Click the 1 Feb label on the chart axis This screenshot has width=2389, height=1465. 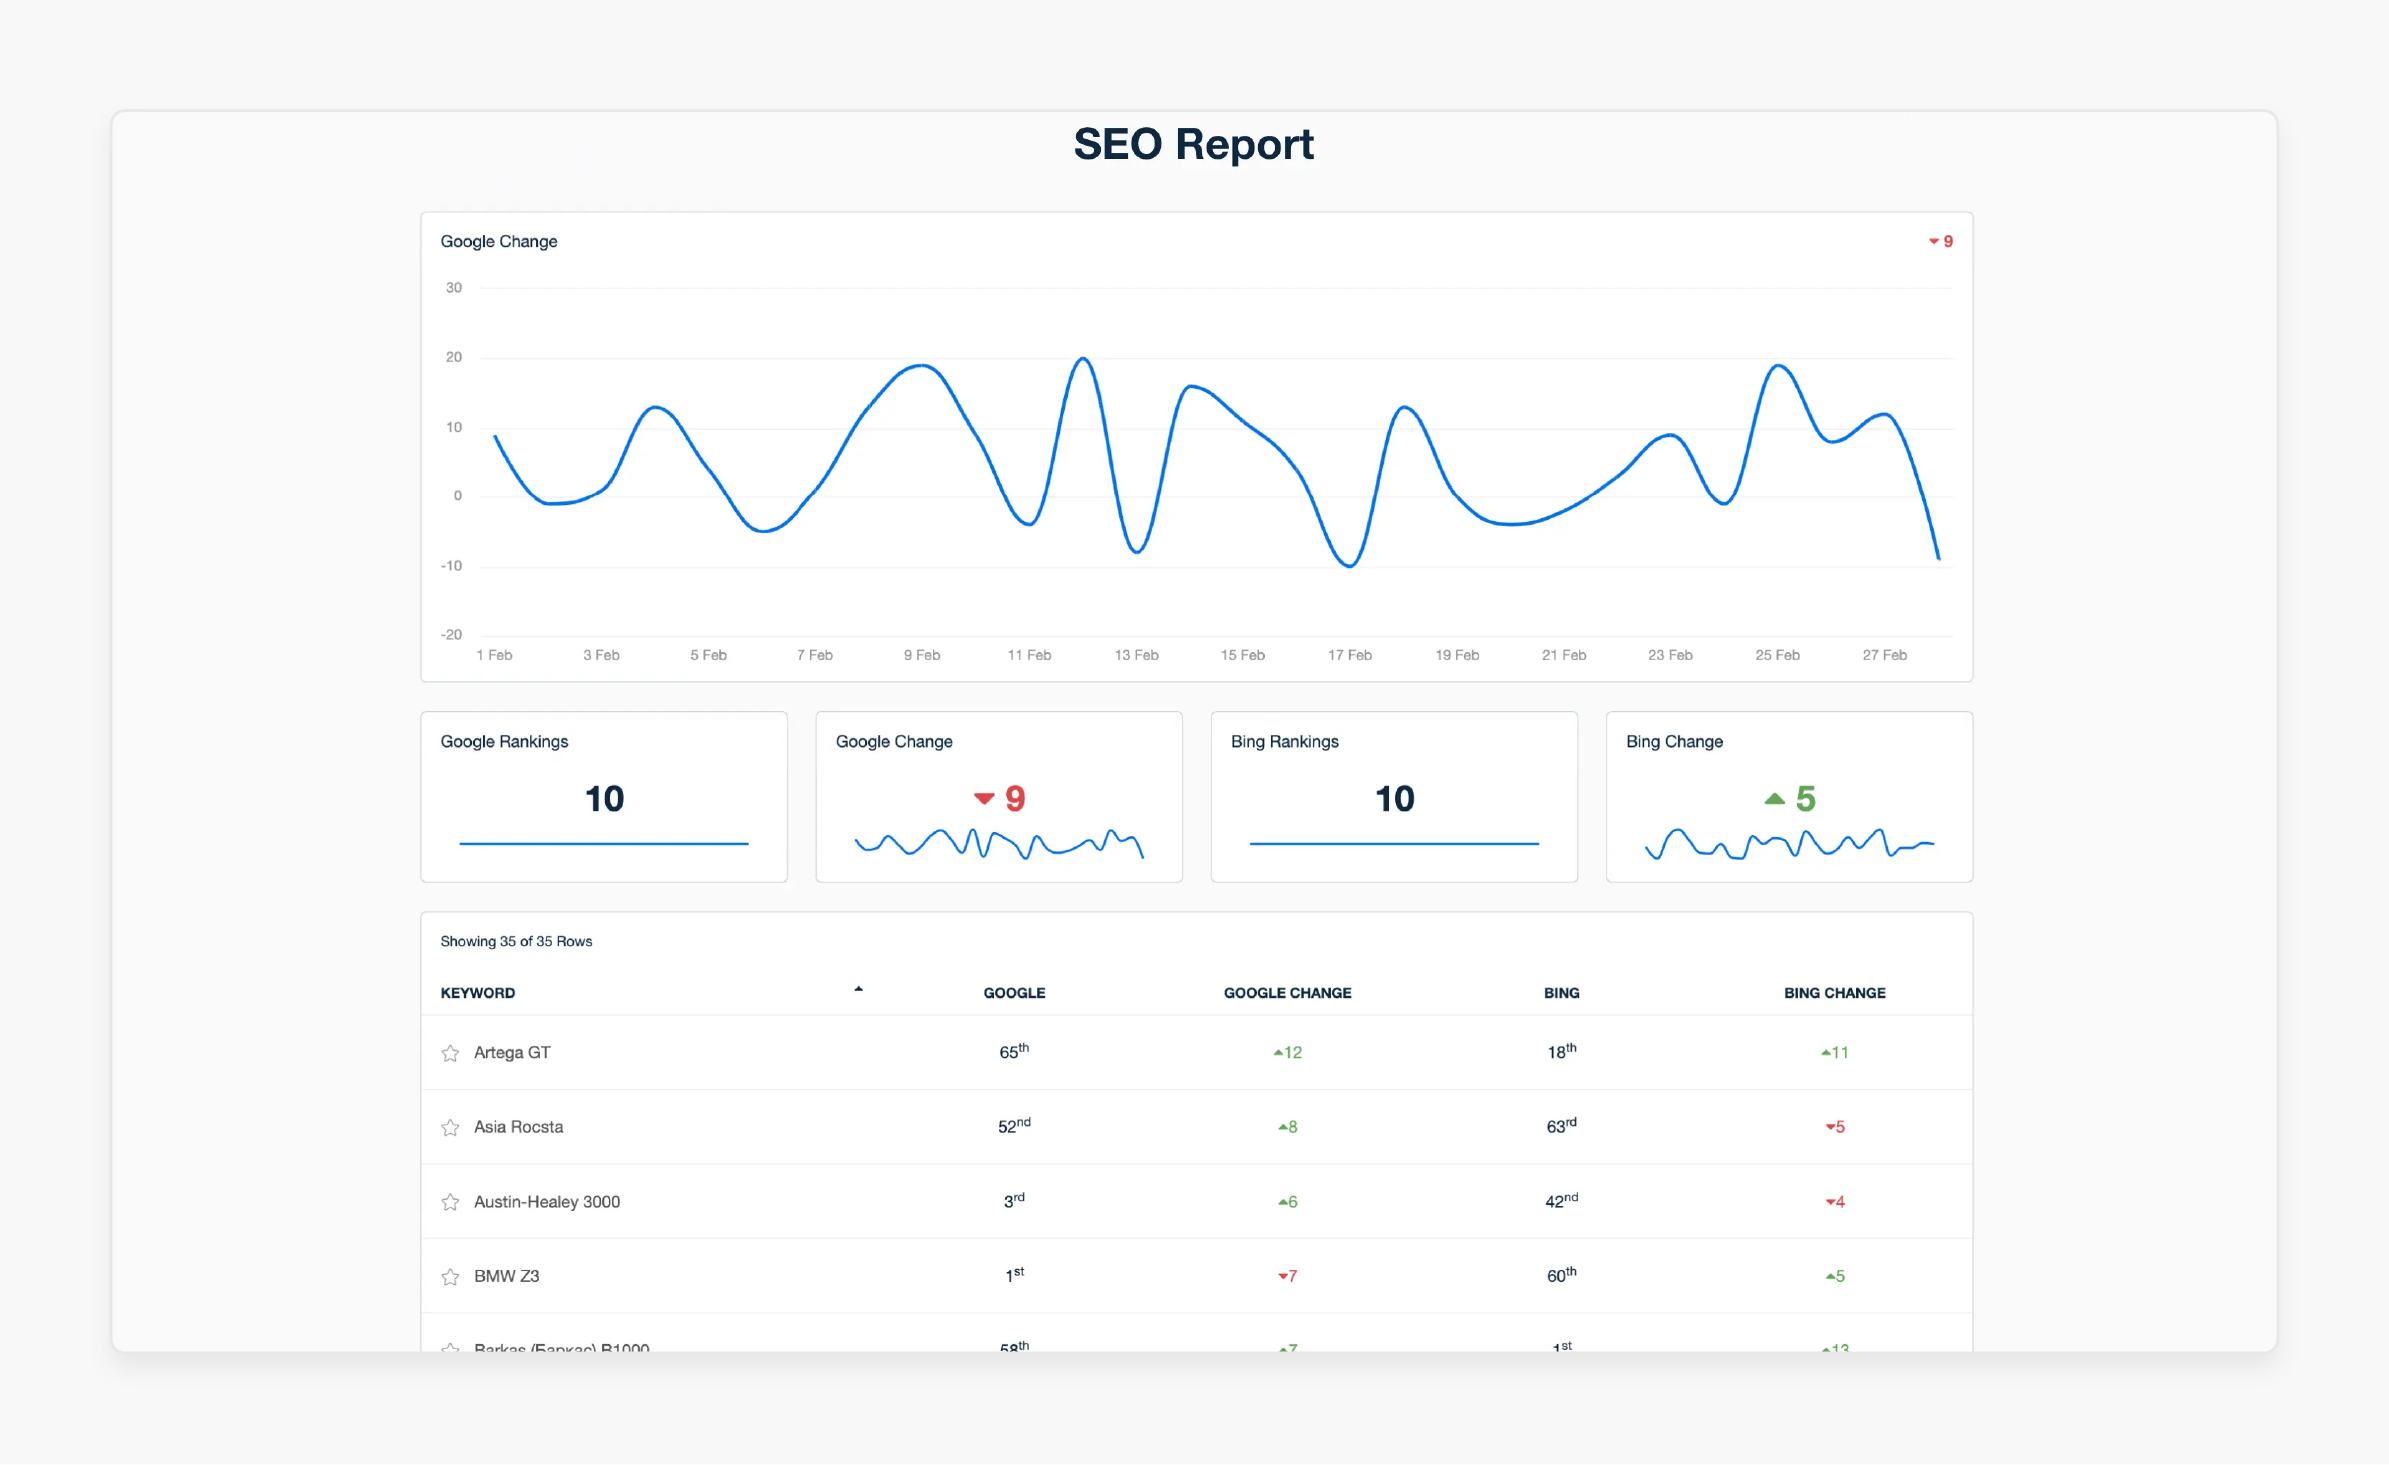point(494,655)
